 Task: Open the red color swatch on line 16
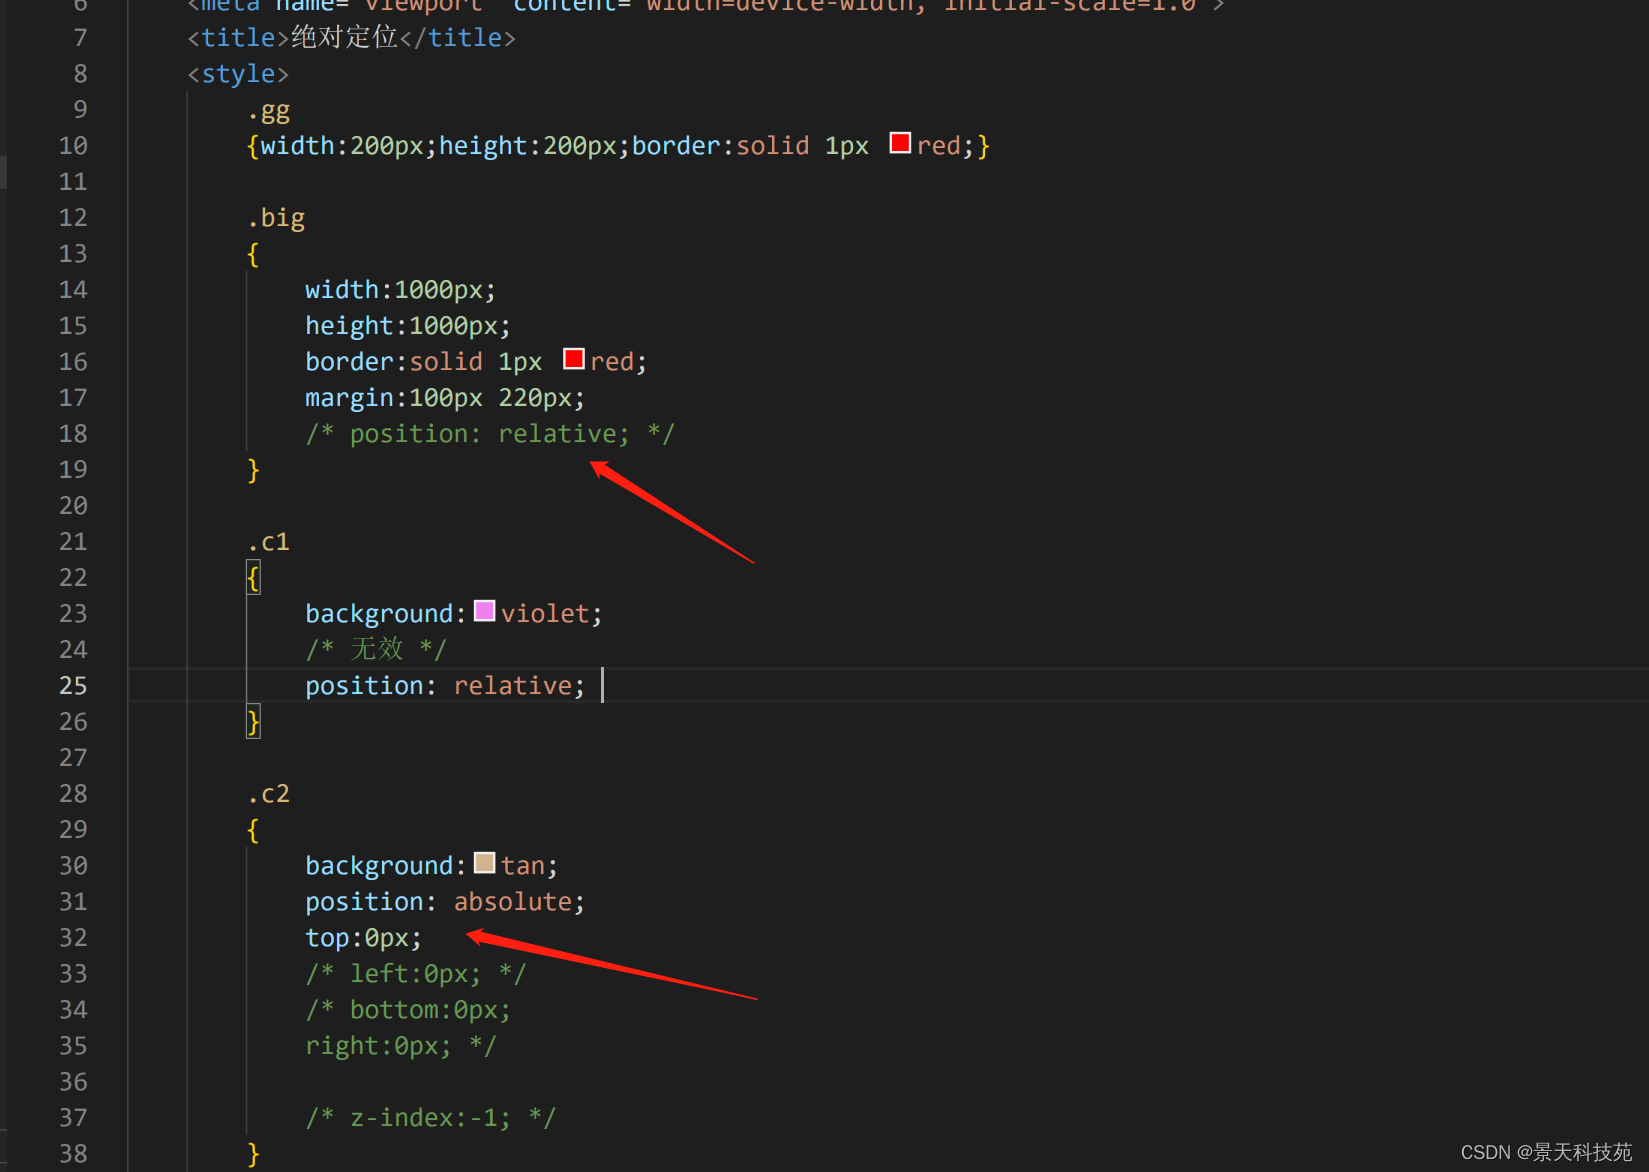click(x=573, y=359)
